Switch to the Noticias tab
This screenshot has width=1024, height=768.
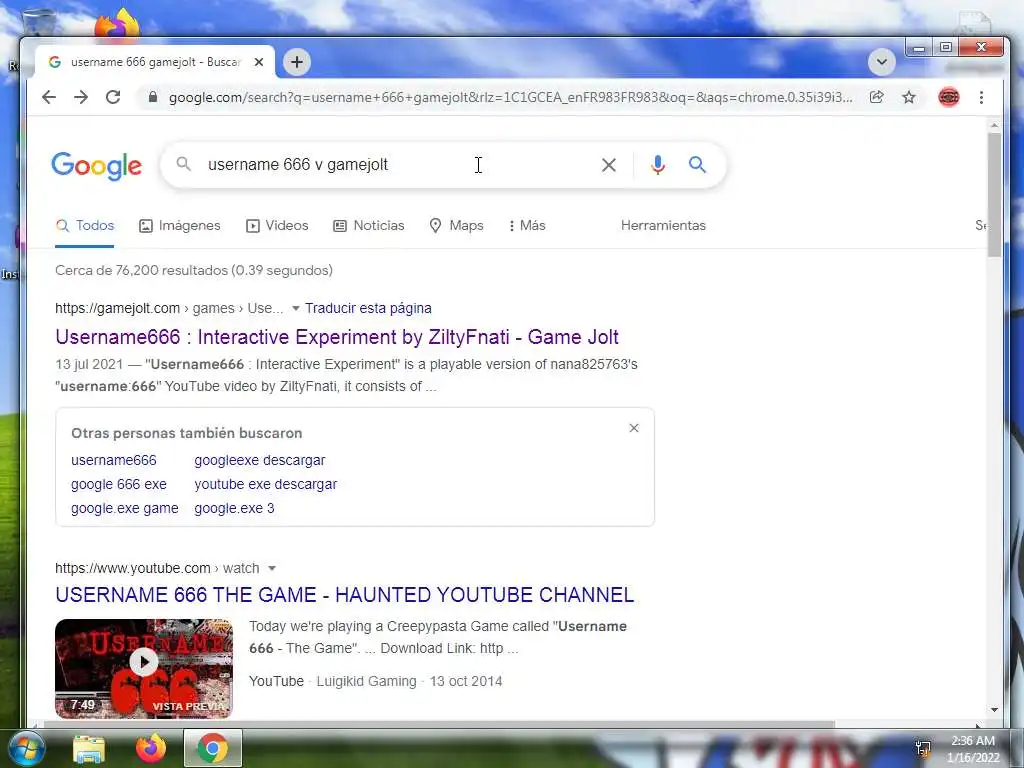coord(369,225)
